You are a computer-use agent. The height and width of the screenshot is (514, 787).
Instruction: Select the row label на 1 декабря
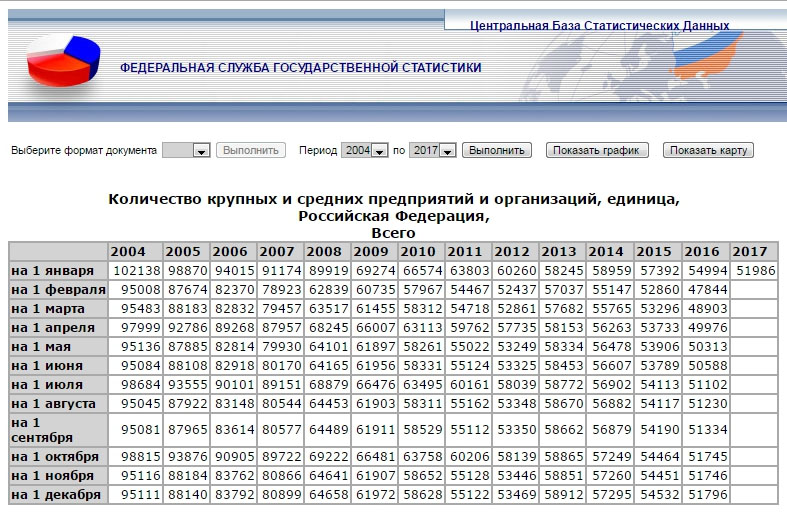[58, 495]
